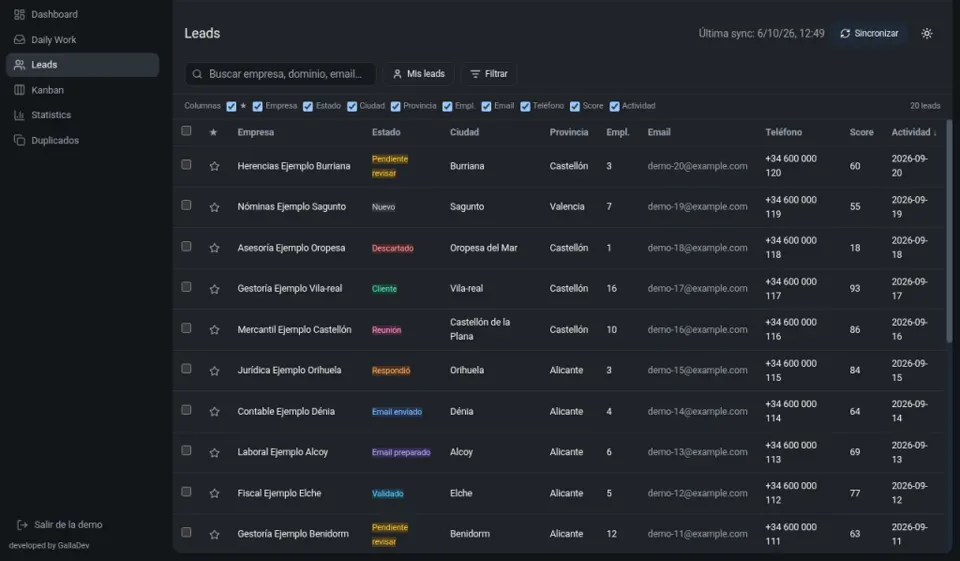Image resolution: width=960 pixels, height=561 pixels.
Task: Click the magnifier icon in search box
Action: (197, 74)
